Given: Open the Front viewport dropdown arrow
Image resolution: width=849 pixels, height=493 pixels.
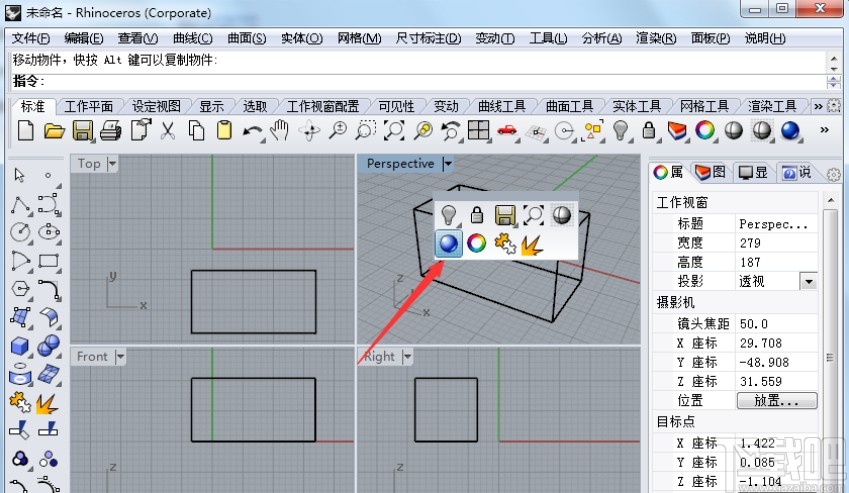Looking at the screenshot, I should (x=120, y=357).
